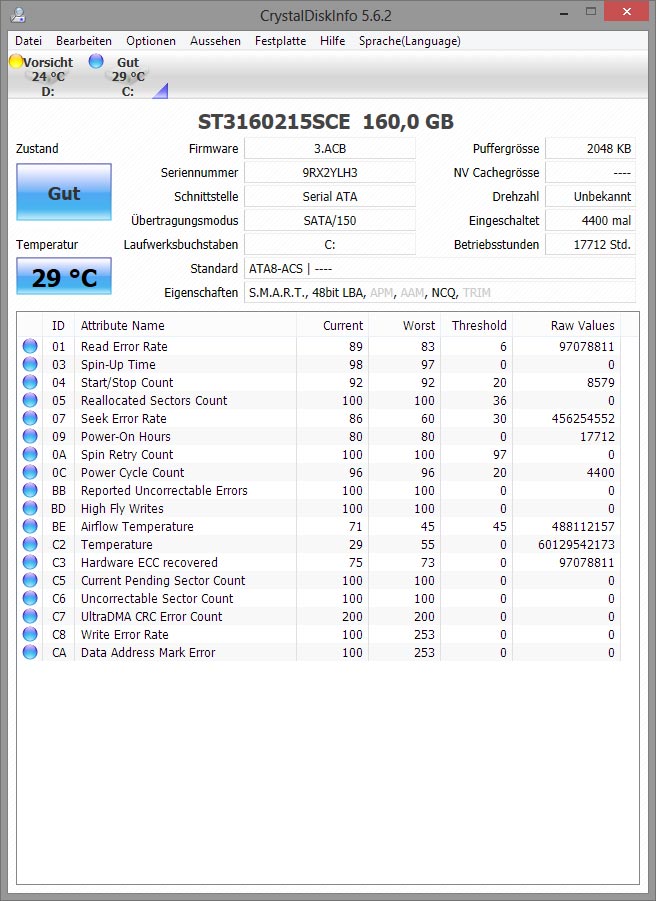Click raw value 488112157 in Airflow Temperature row

(583, 526)
